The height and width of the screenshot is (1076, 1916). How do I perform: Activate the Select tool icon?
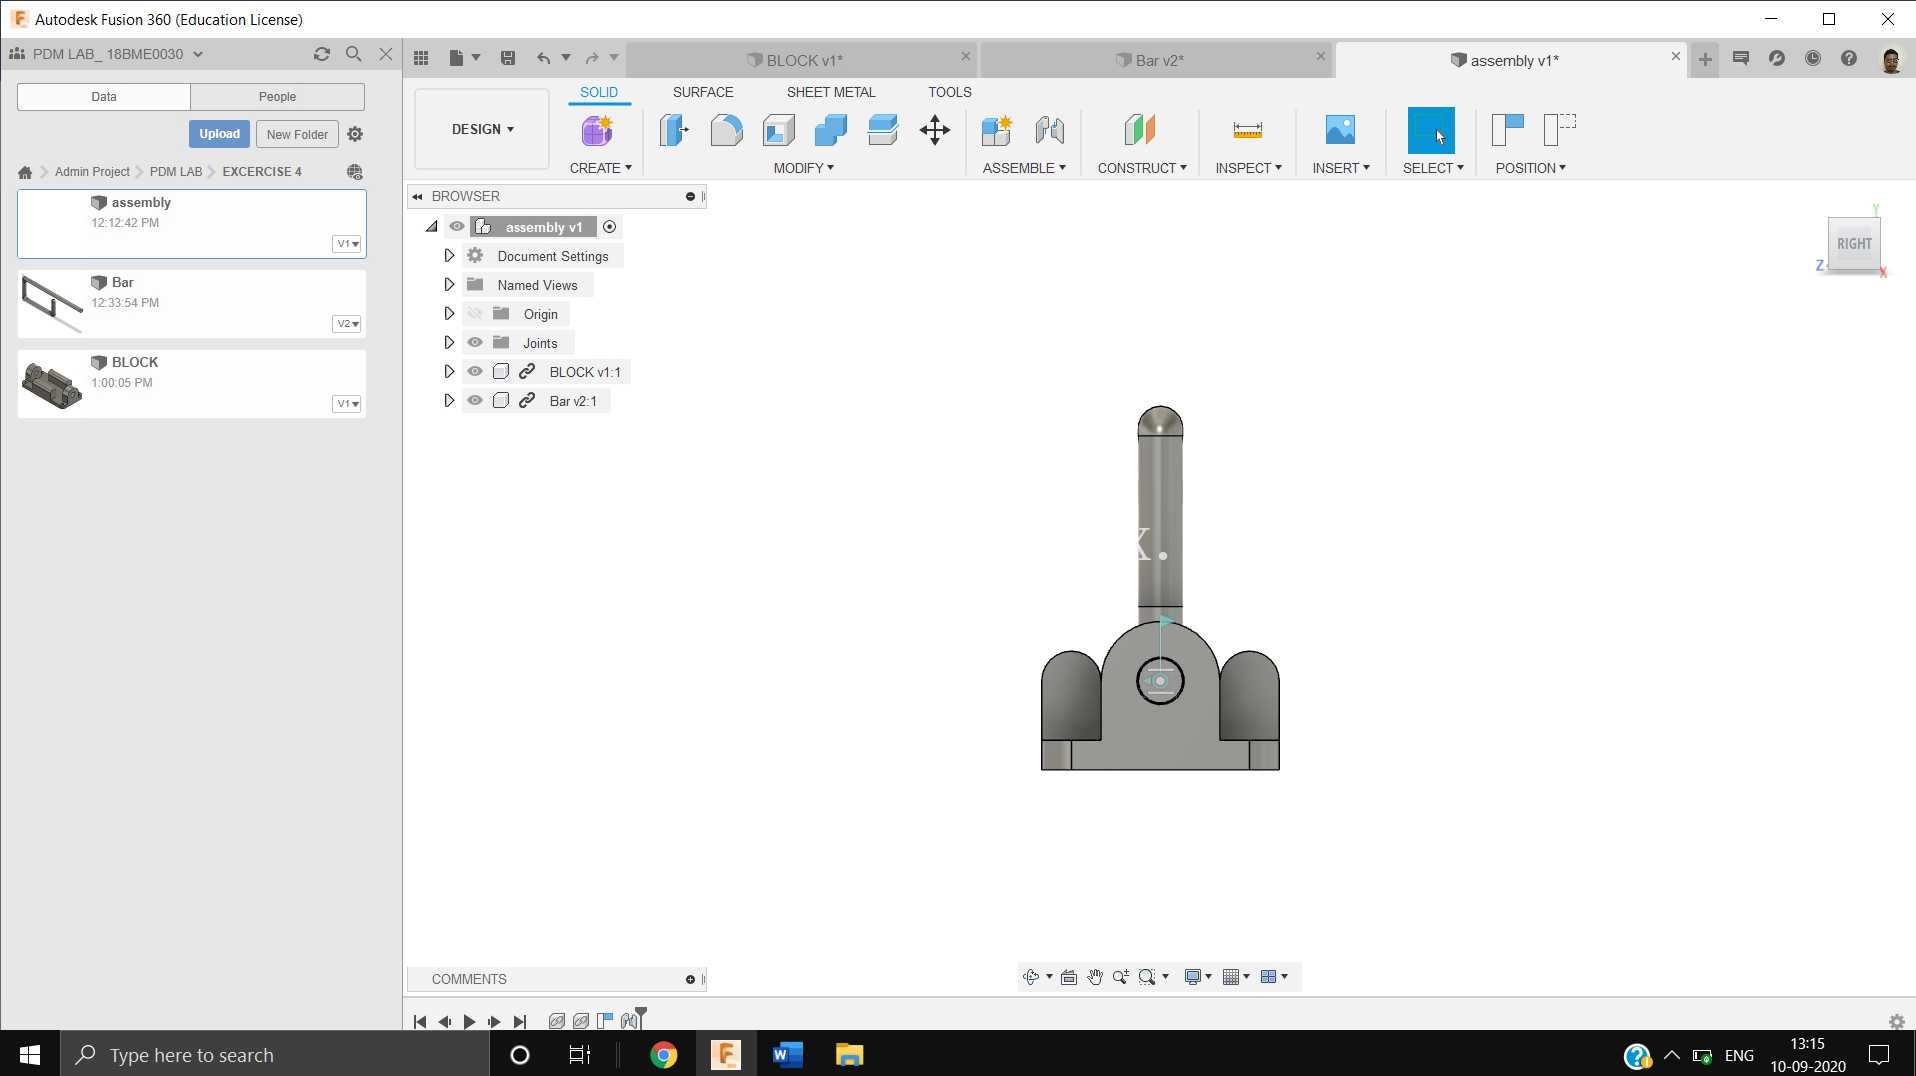(1431, 130)
